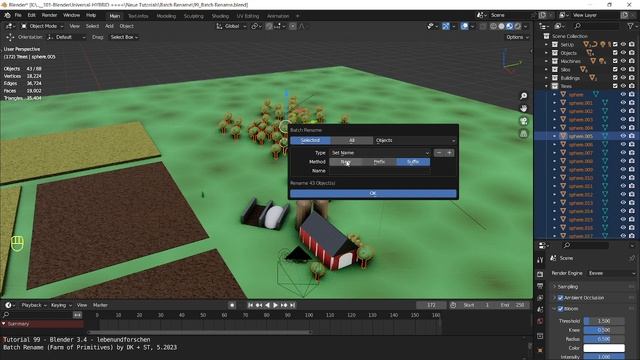Toggle viewport overlays icon

point(464,26)
